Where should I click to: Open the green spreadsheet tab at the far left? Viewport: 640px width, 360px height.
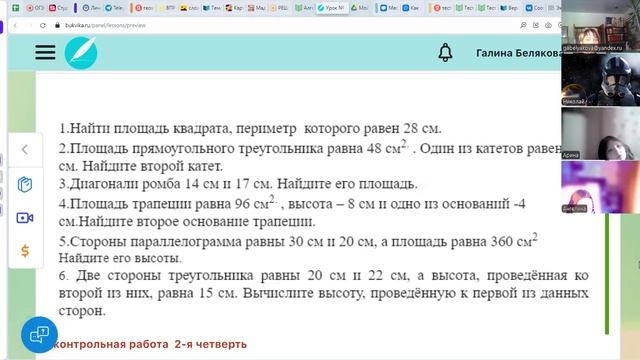[x=16, y=8]
